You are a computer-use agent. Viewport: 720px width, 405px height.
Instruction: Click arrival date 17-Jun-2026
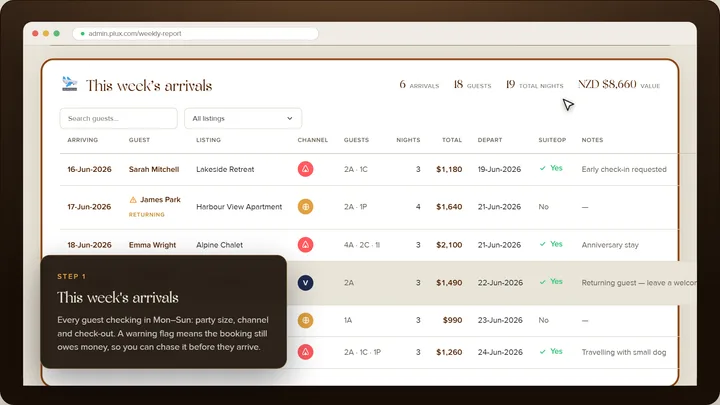click(x=89, y=207)
